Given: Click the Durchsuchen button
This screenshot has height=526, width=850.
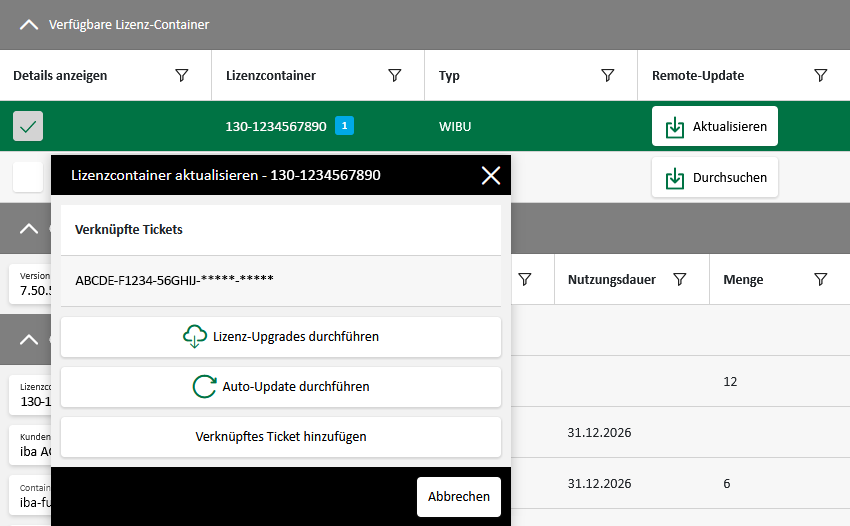Looking at the screenshot, I should click(714, 177).
